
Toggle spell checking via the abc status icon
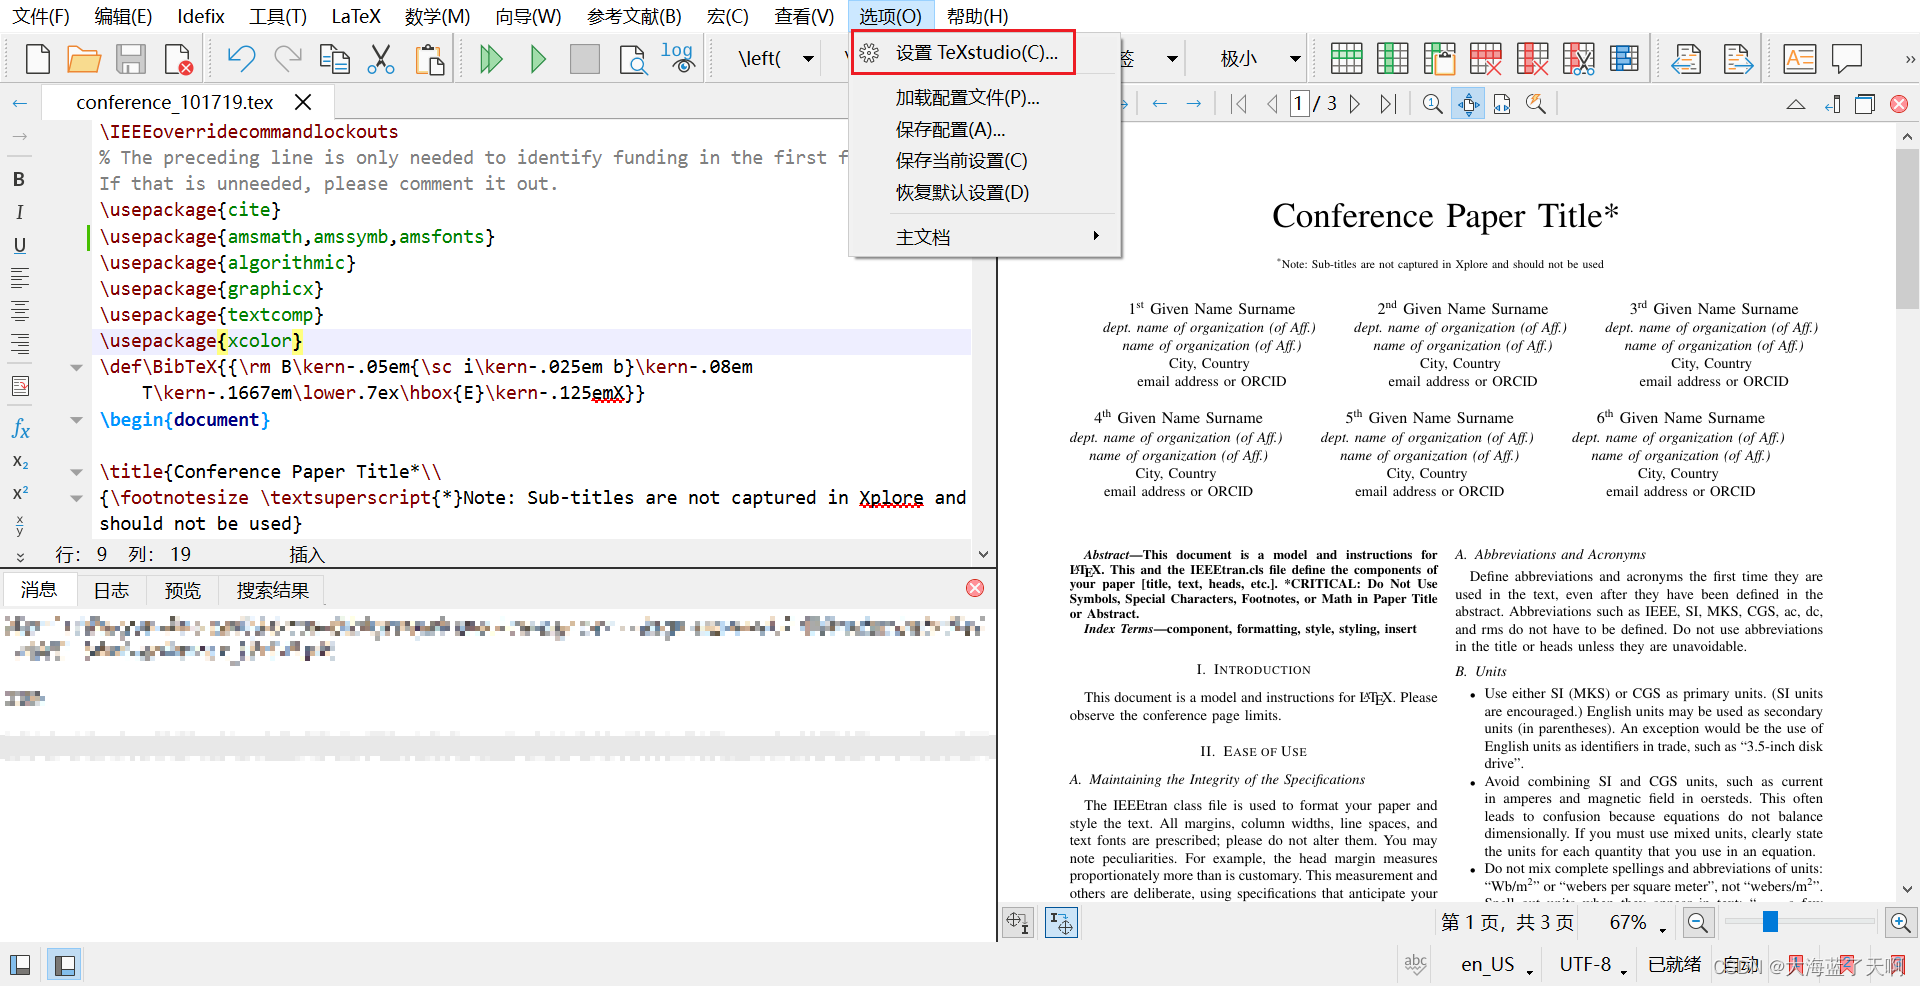click(1414, 963)
